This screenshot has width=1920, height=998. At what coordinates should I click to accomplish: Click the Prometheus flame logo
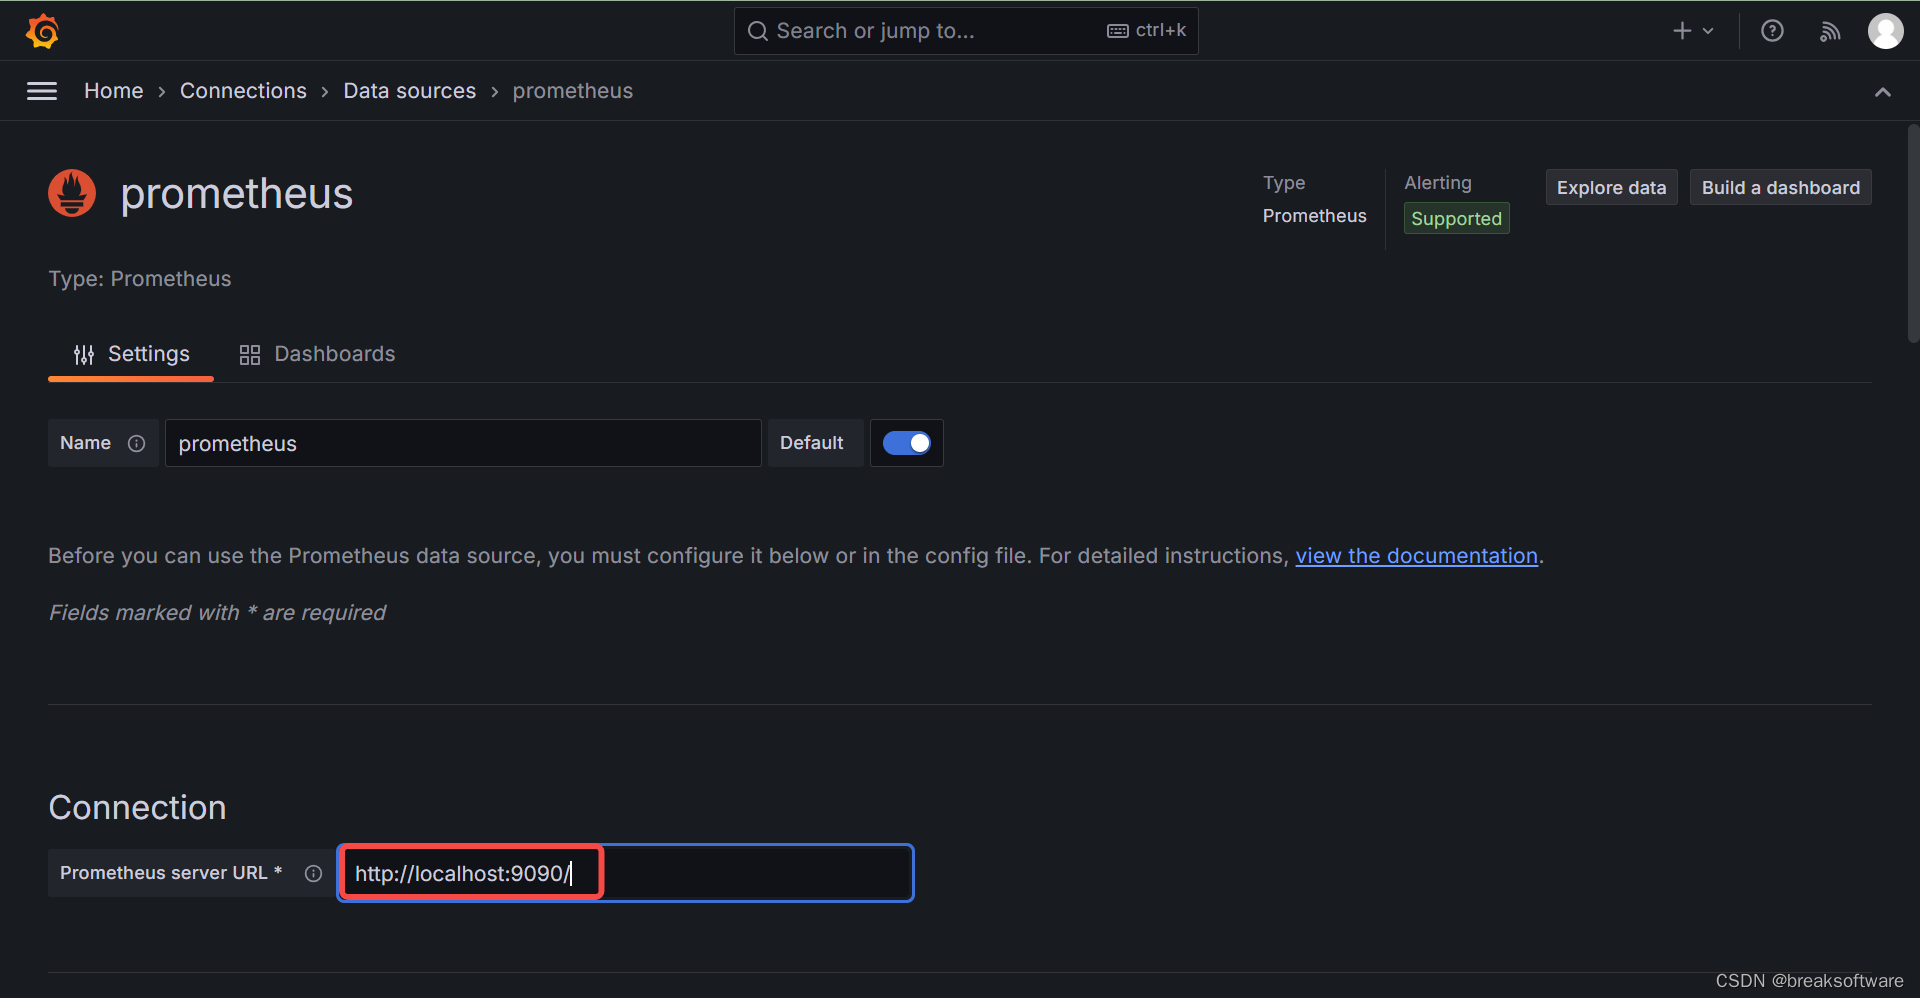pos(72,193)
